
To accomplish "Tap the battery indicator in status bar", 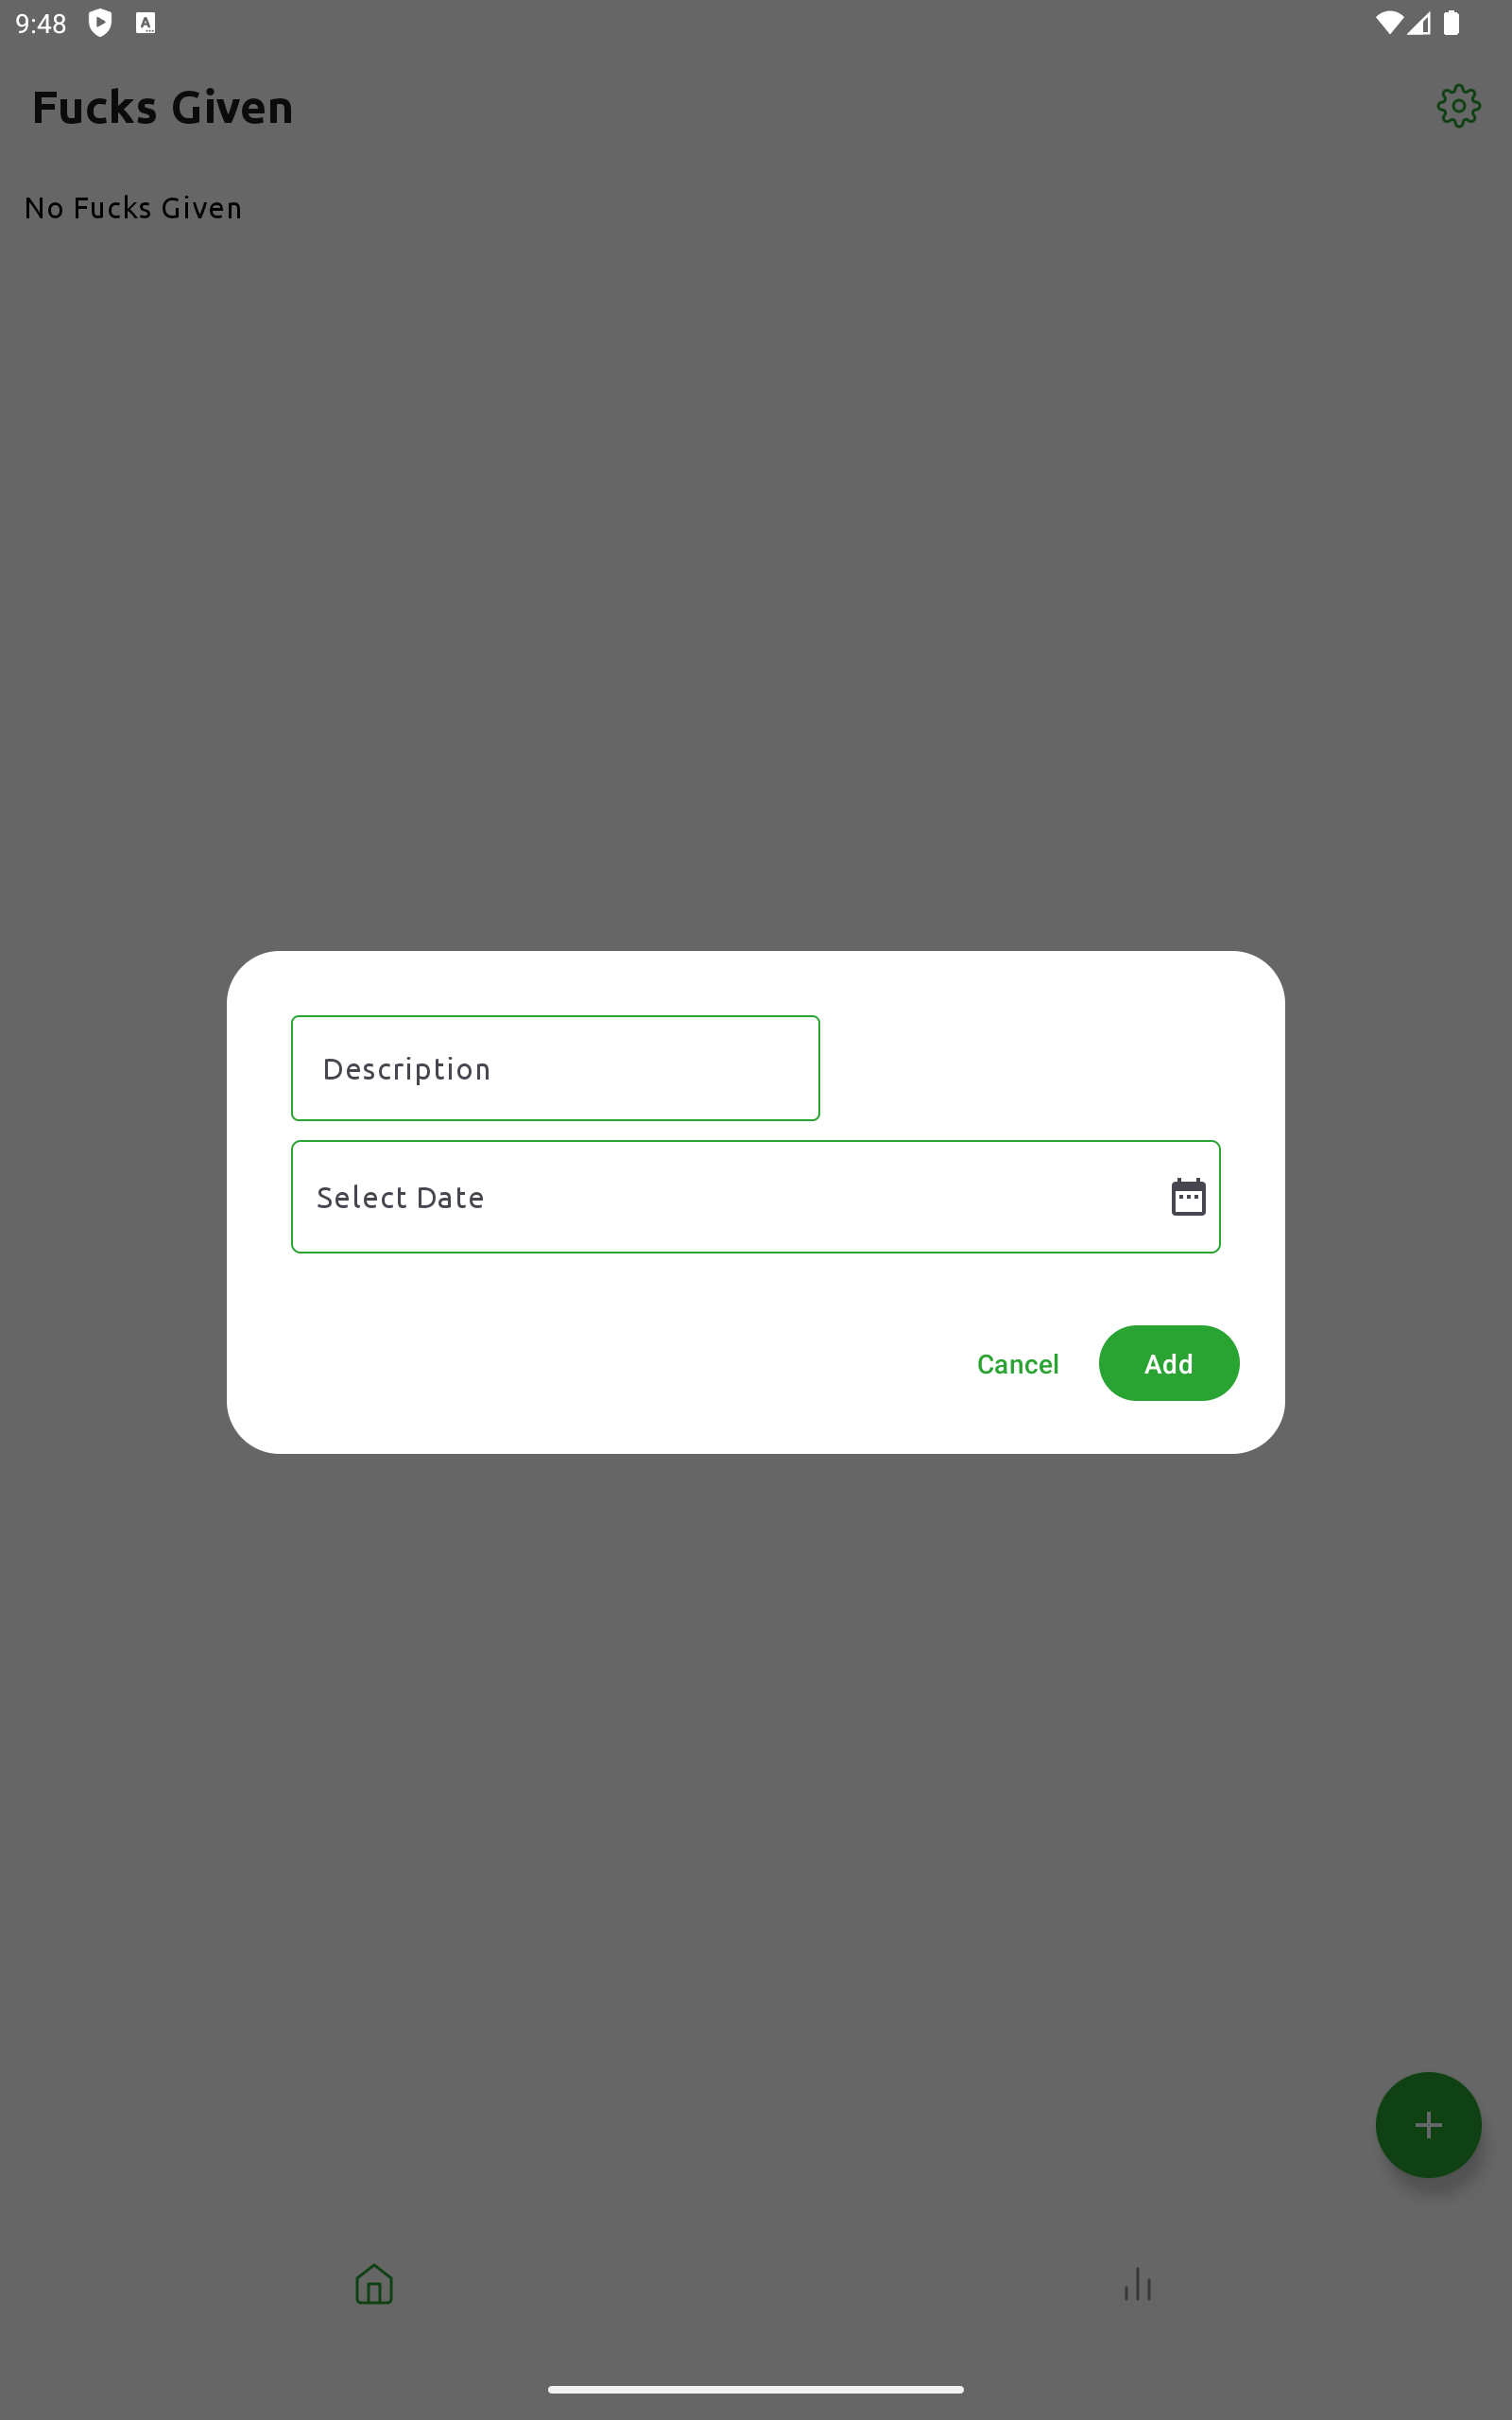I will coord(1451,23).
